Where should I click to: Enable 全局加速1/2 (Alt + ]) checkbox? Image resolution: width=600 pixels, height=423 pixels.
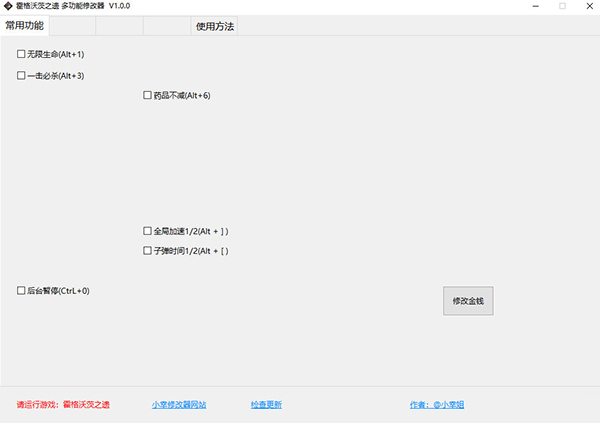[147, 231]
